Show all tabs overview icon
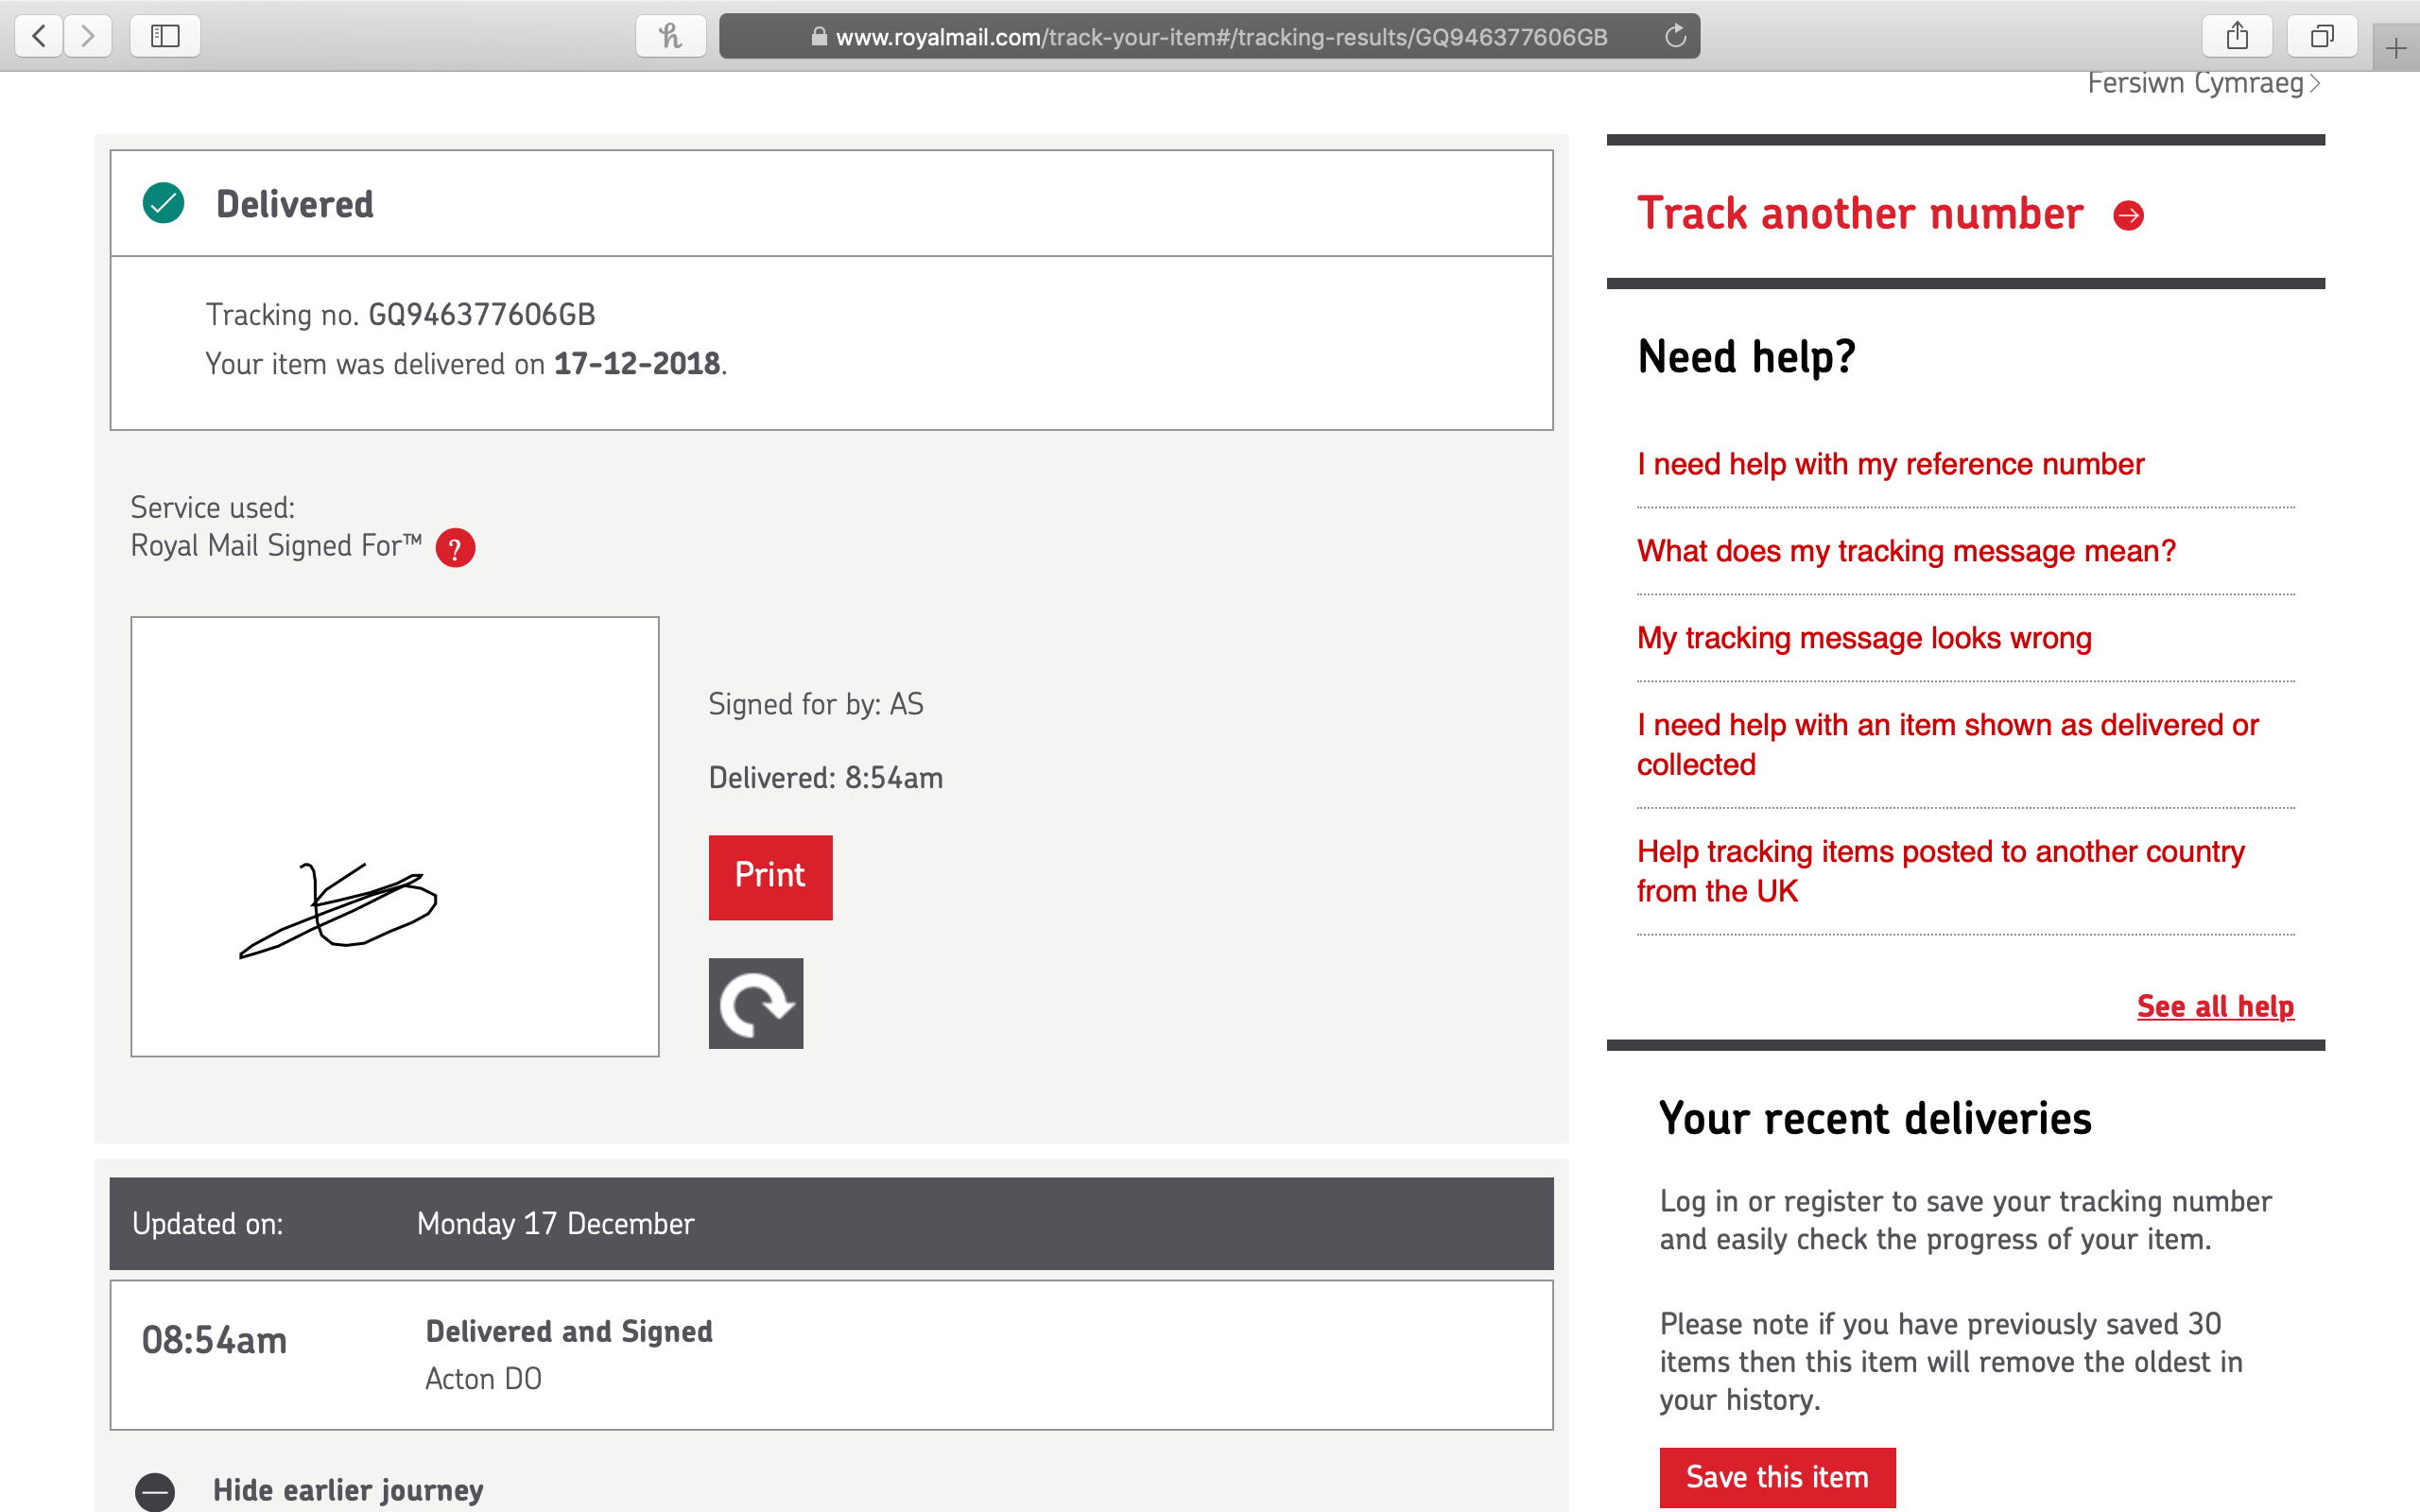The image size is (2420, 1512). point(2322,37)
